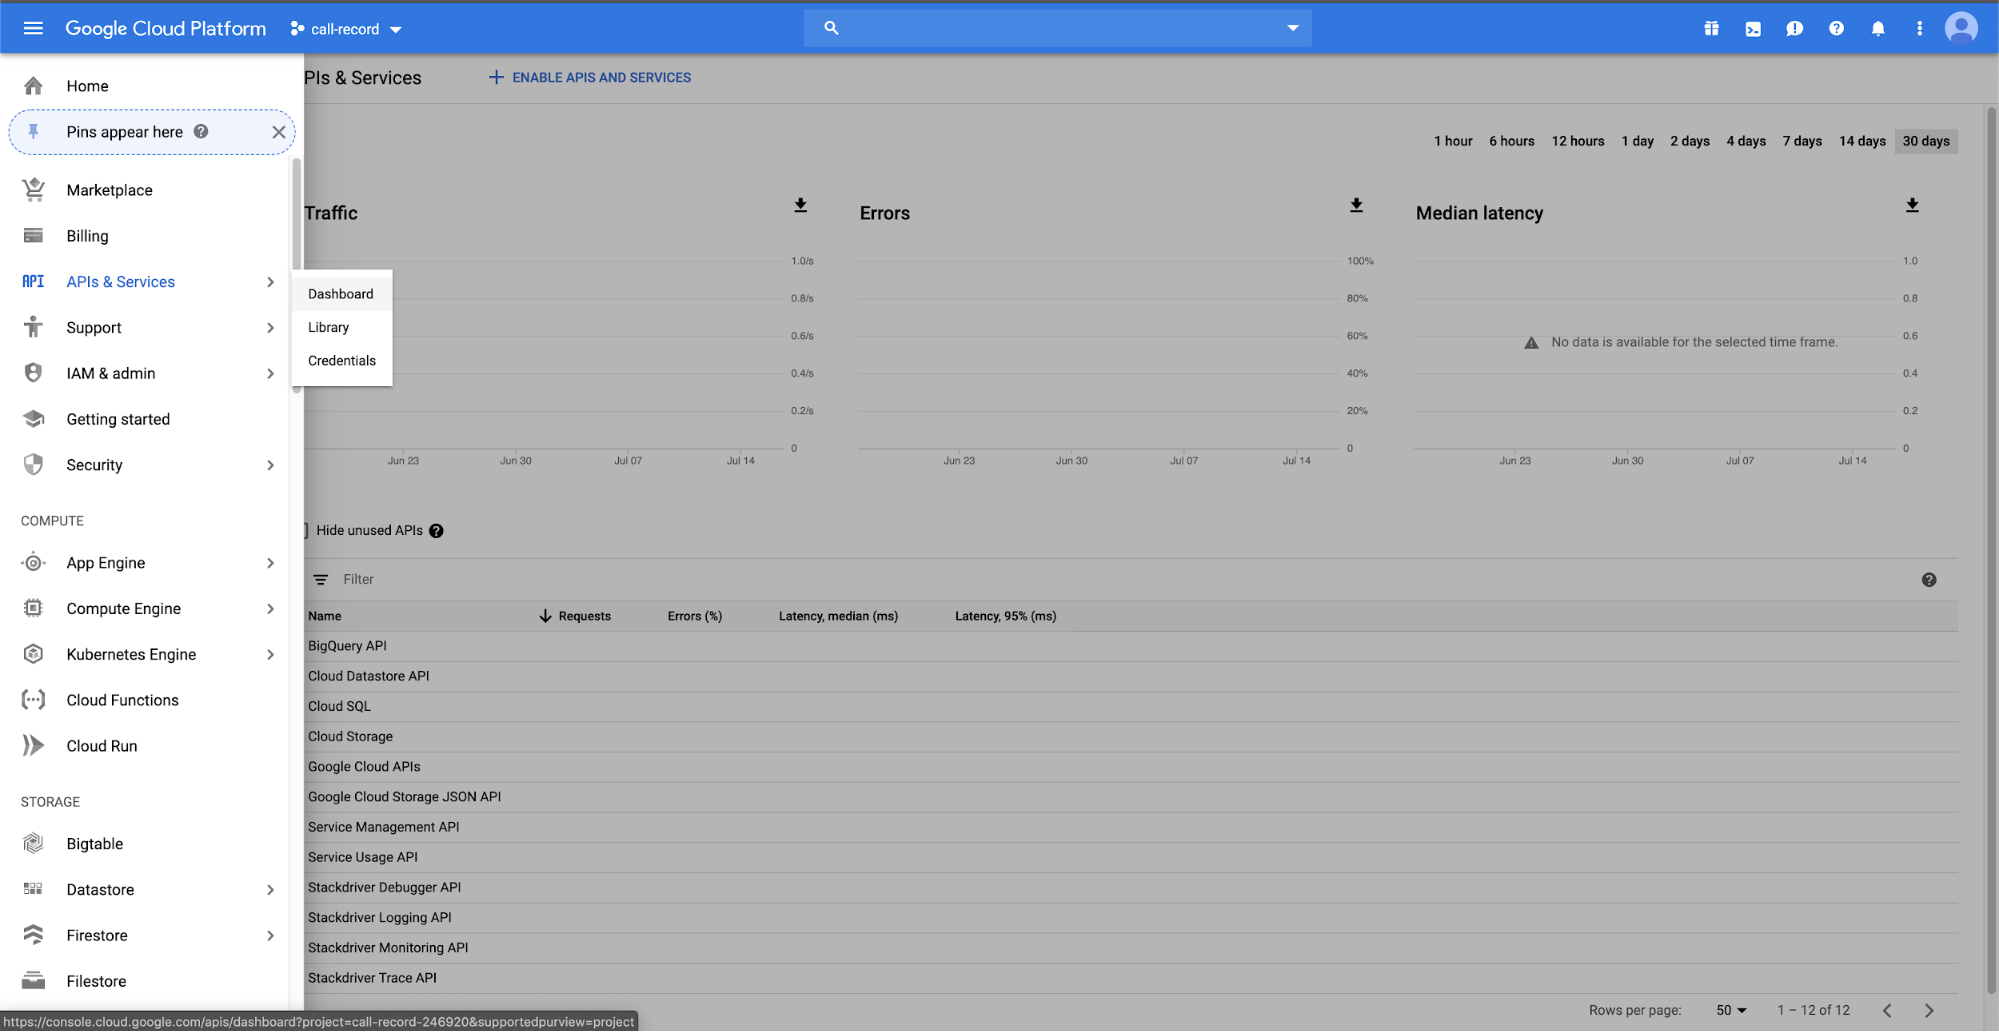This screenshot has width=1999, height=1032.
Task: Open Rows per page 50 dropdown
Action: point(1731,1010)
